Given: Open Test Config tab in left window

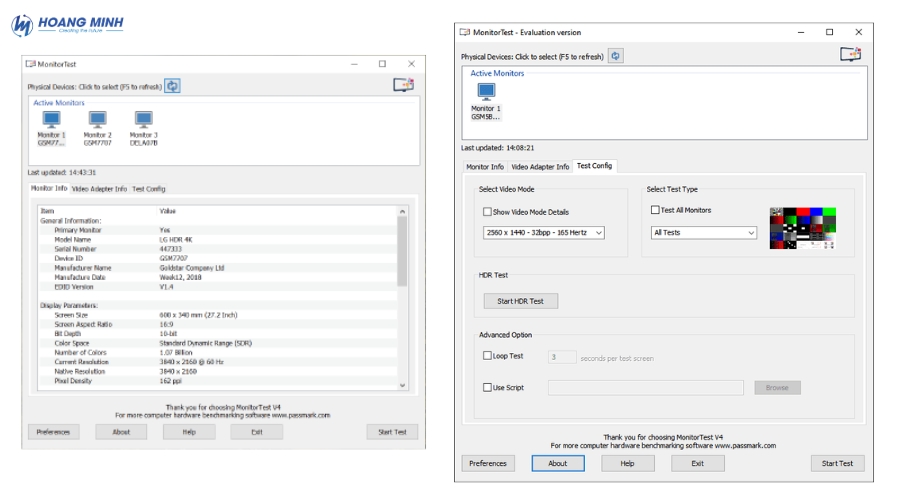Looking at the screenshot, I should click(149, 189).
